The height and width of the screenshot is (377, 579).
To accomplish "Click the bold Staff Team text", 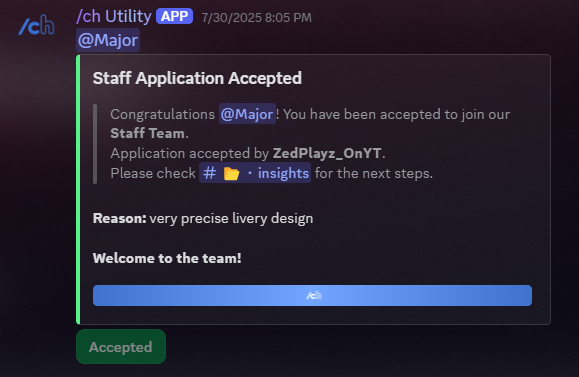I will (x=147, y=133).
